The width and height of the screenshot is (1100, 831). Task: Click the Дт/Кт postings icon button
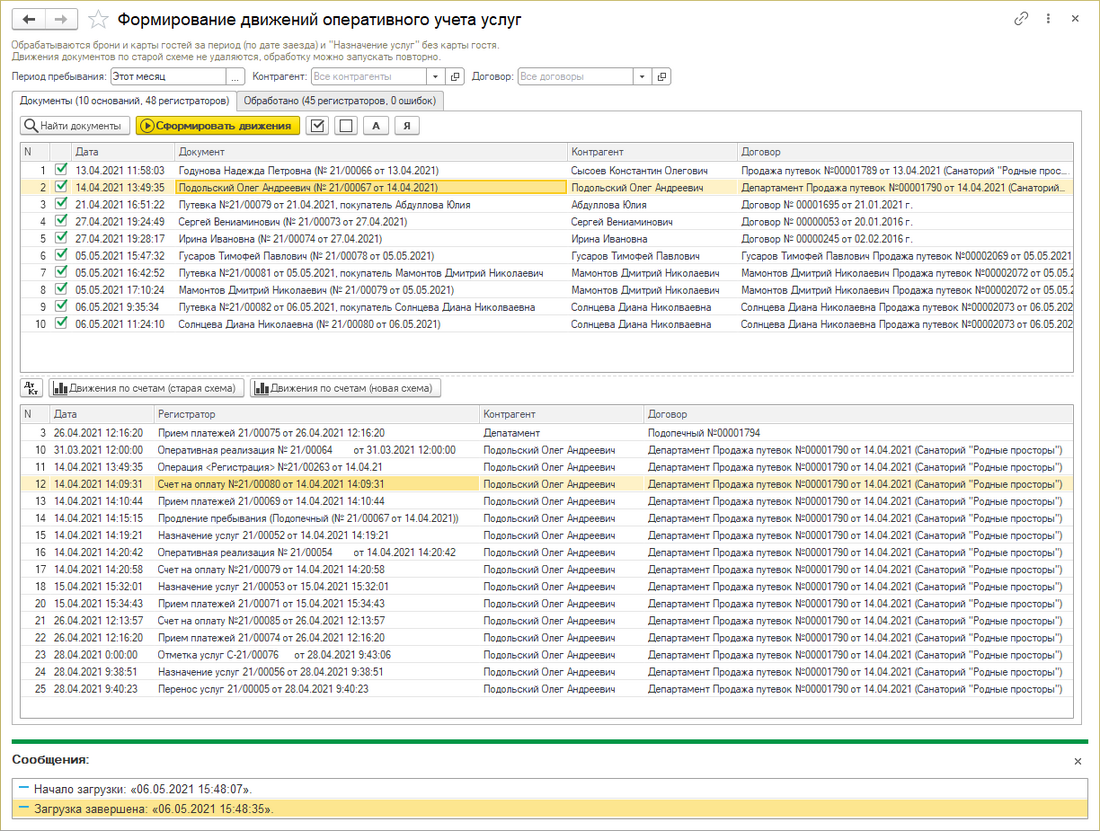click(30, 388)
